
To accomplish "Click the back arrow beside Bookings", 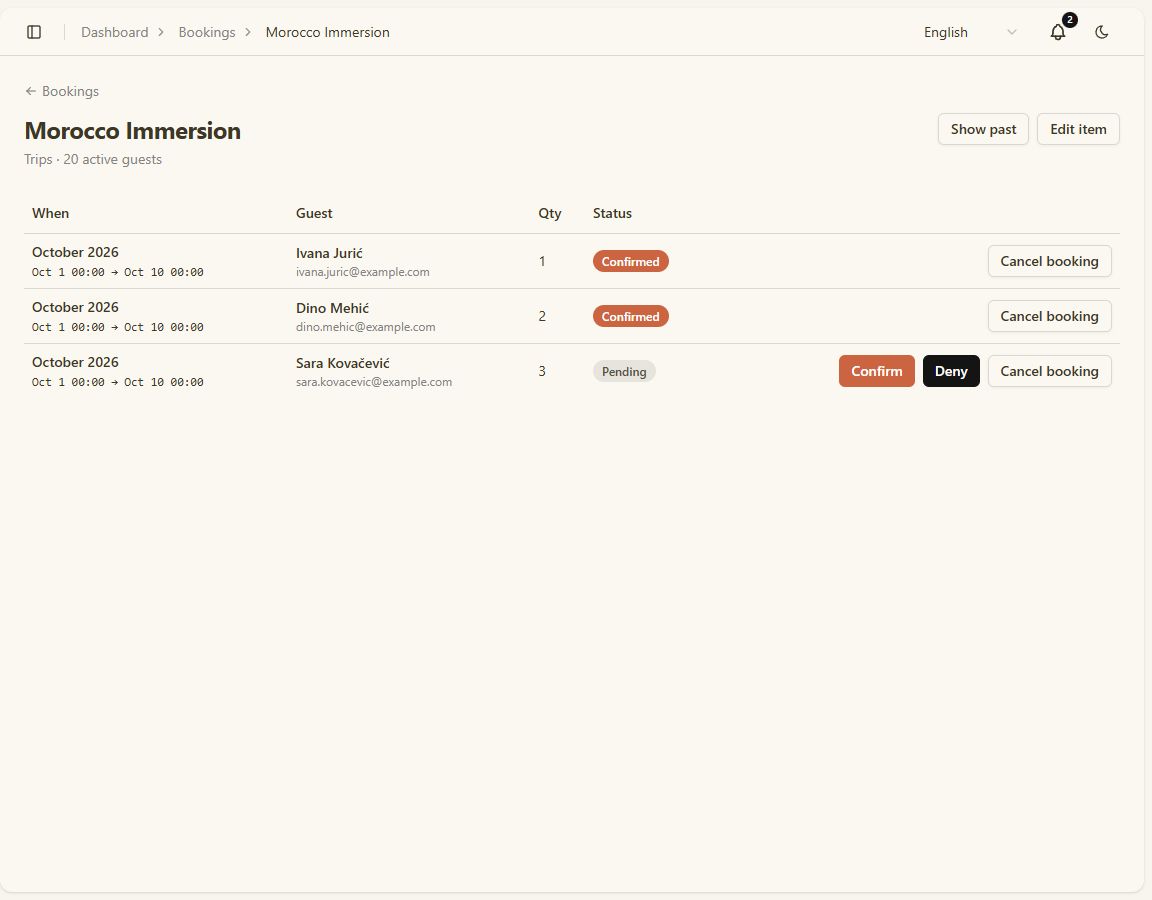I will click(x=30, y=91).
